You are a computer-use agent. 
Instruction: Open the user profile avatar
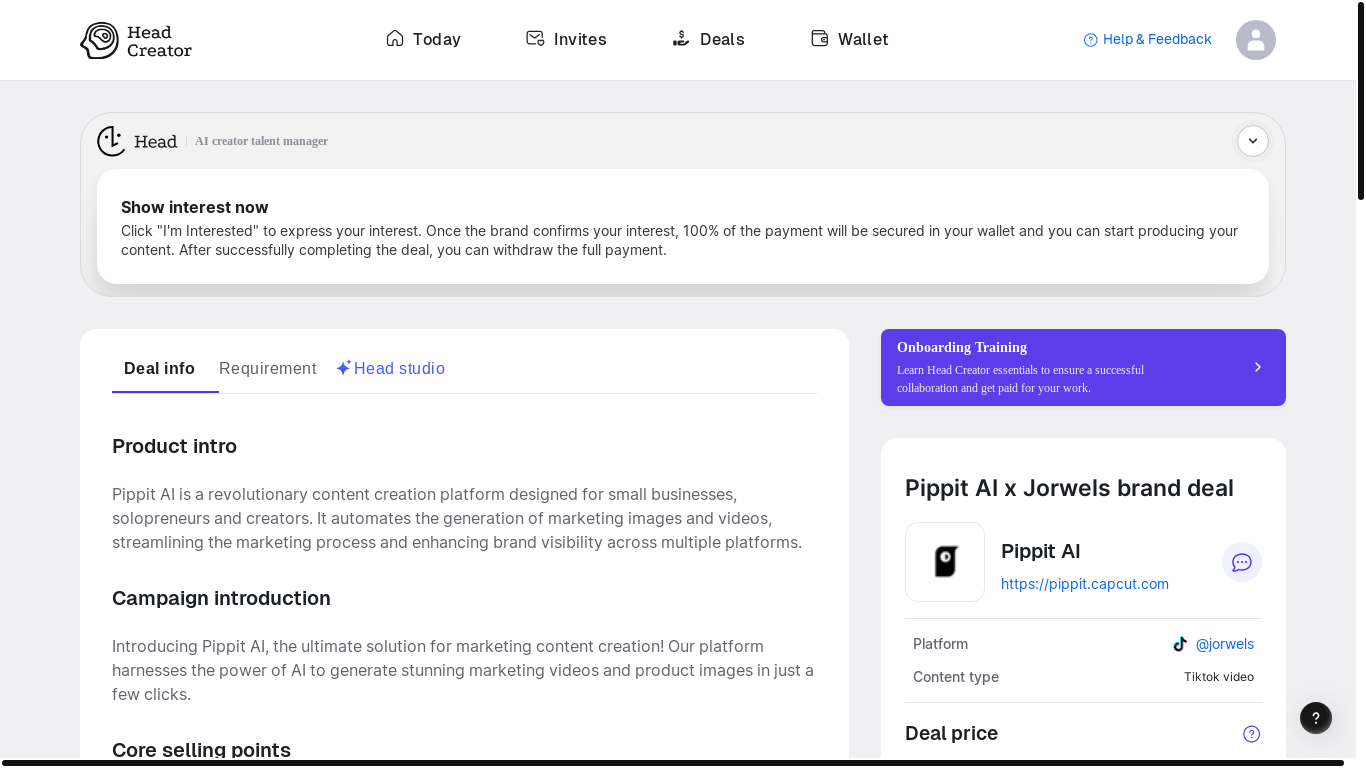click(1256, 40)
